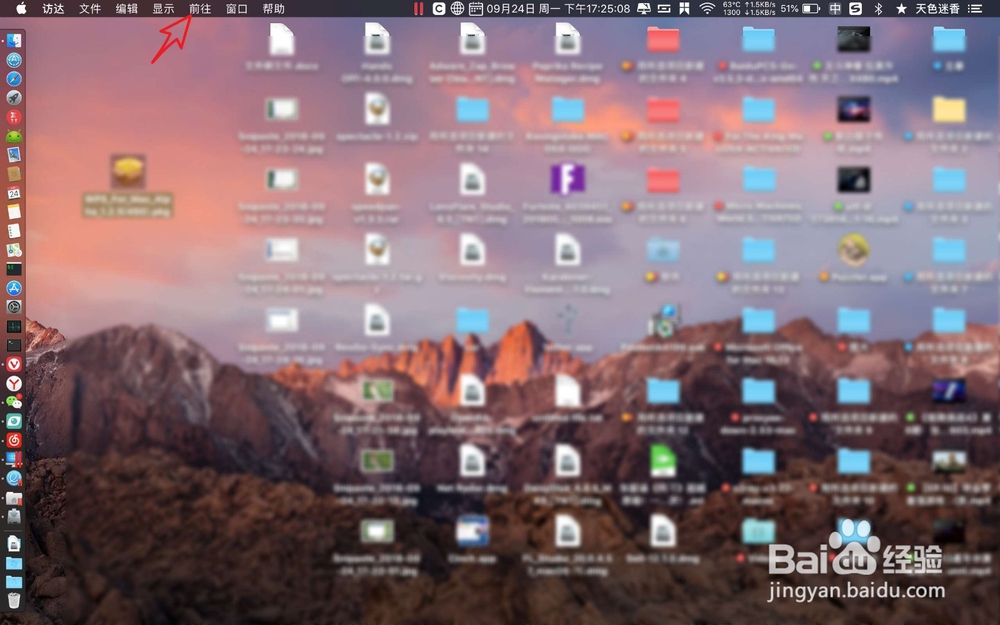The width and height of the screenshot is (1000, 625).
Task: Open the Bluetooth status menu
Action: click(x=878, y=8)
